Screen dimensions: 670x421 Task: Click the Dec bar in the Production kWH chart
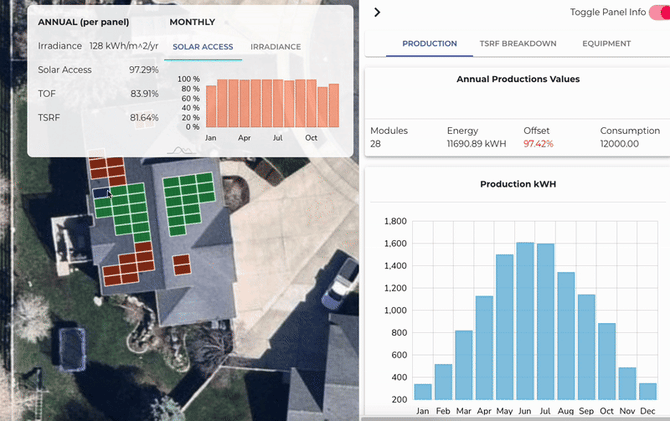coord(648,391)
